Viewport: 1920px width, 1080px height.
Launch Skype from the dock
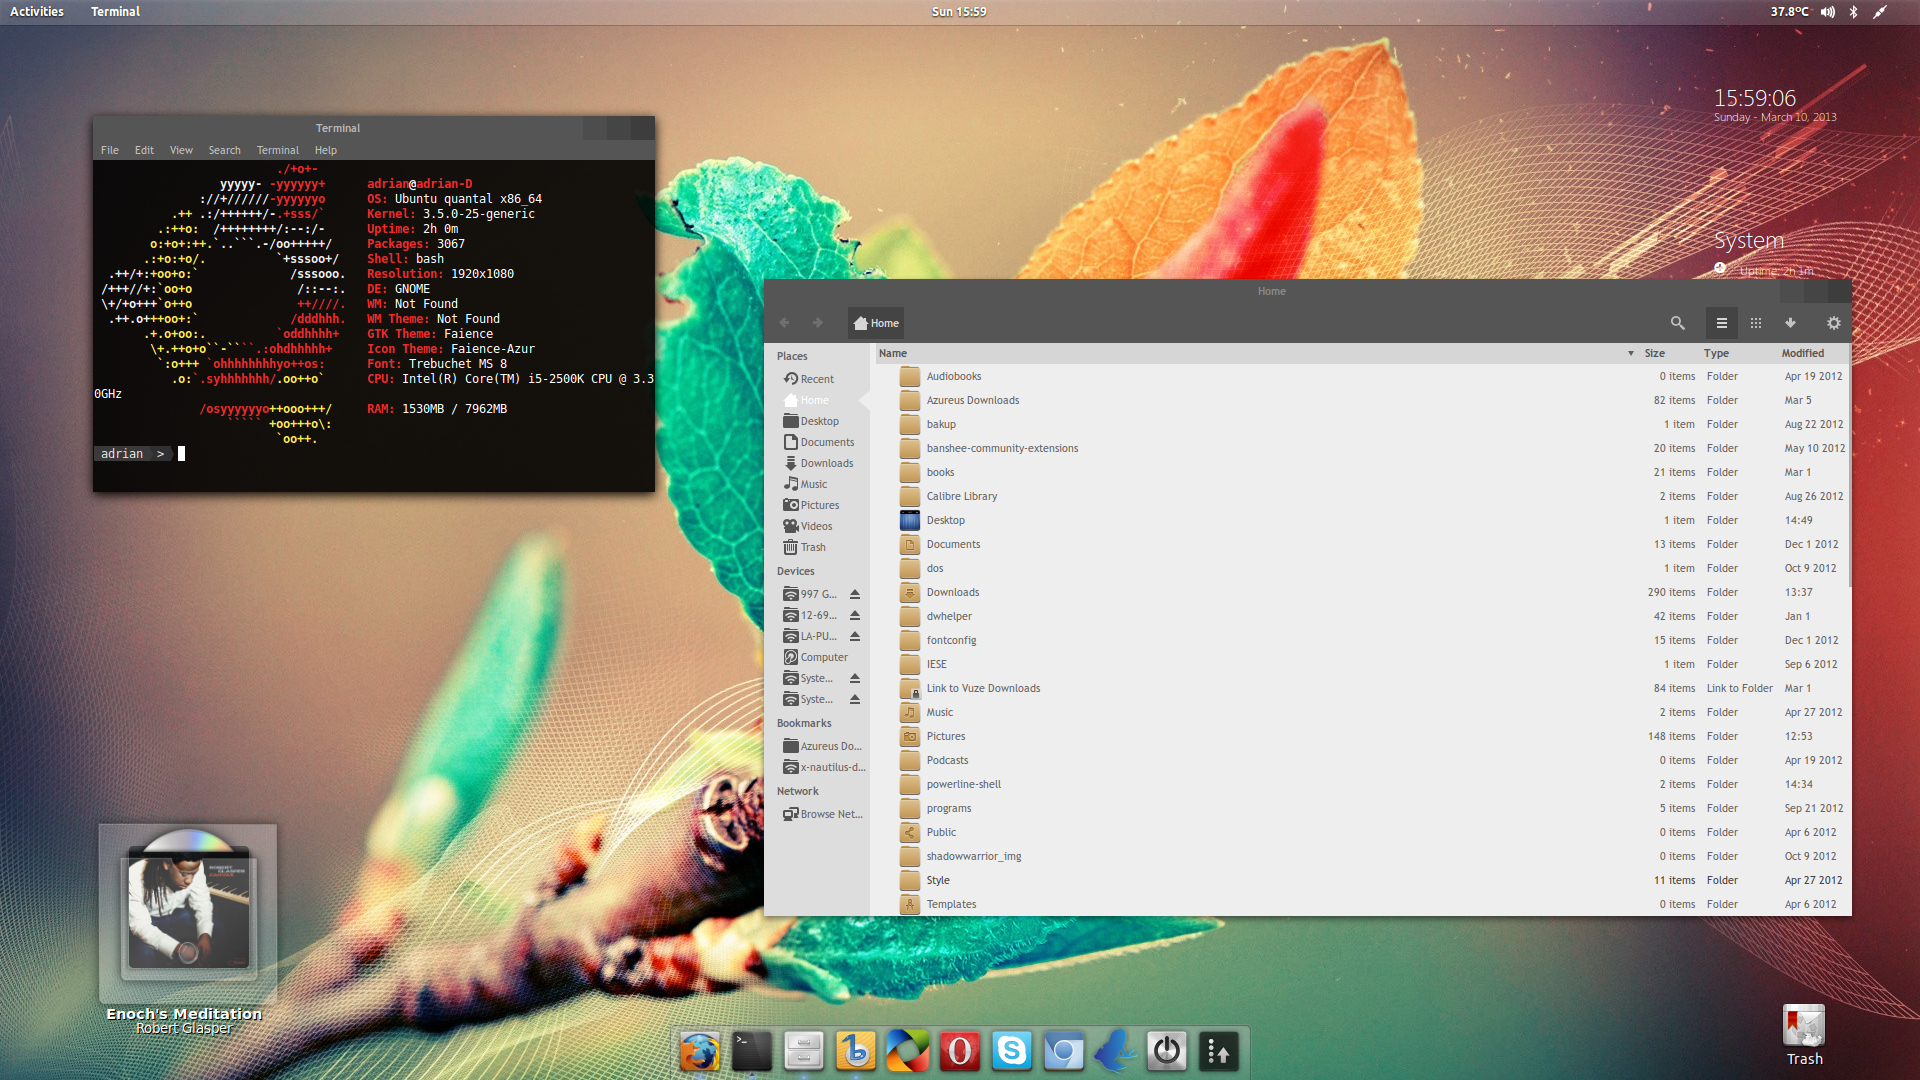point(1012,1052)
